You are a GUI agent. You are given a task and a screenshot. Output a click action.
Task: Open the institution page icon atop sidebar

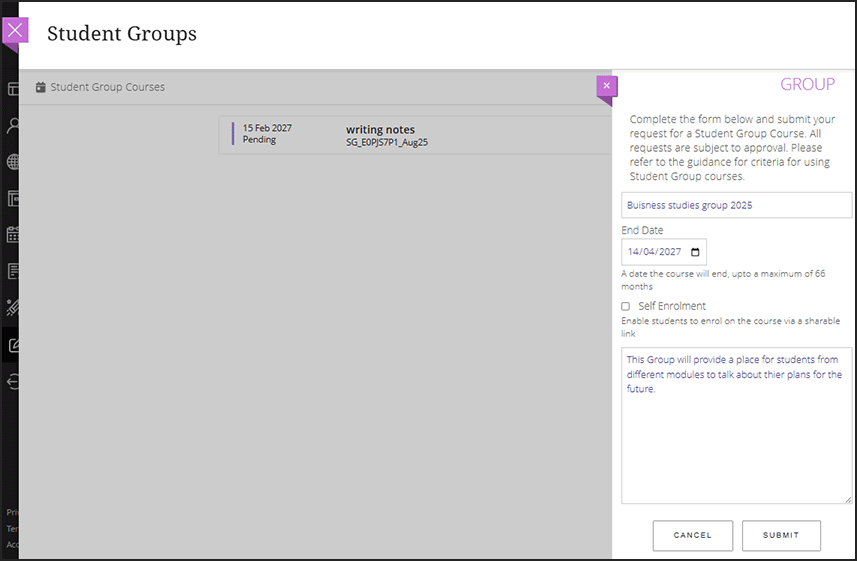(x=13, y=89)
